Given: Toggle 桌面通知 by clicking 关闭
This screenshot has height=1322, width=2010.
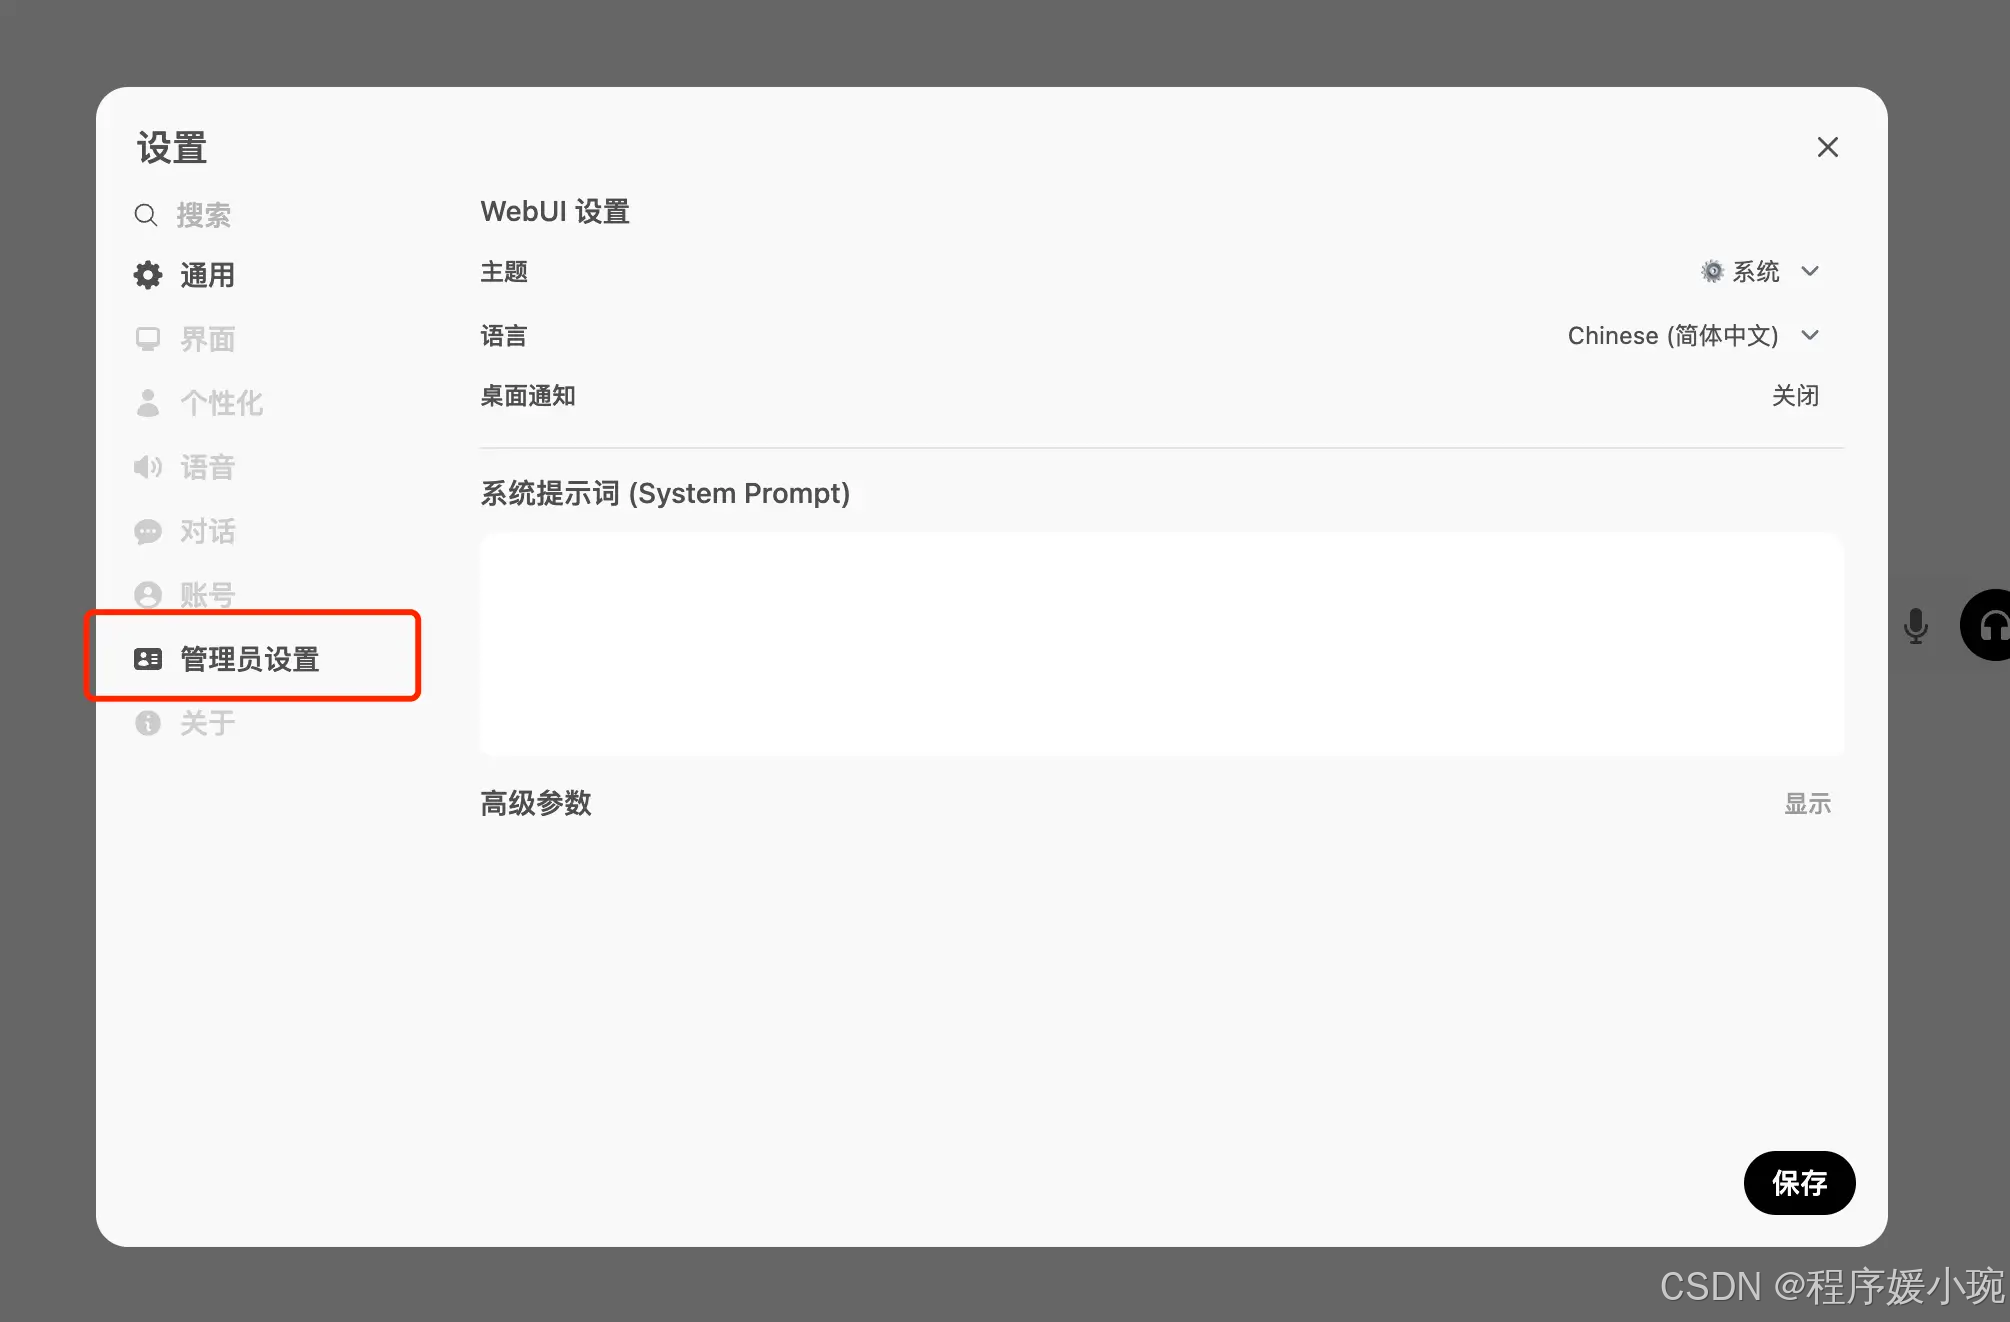Looking at the screenshot, I should (x=1795, y=396).
